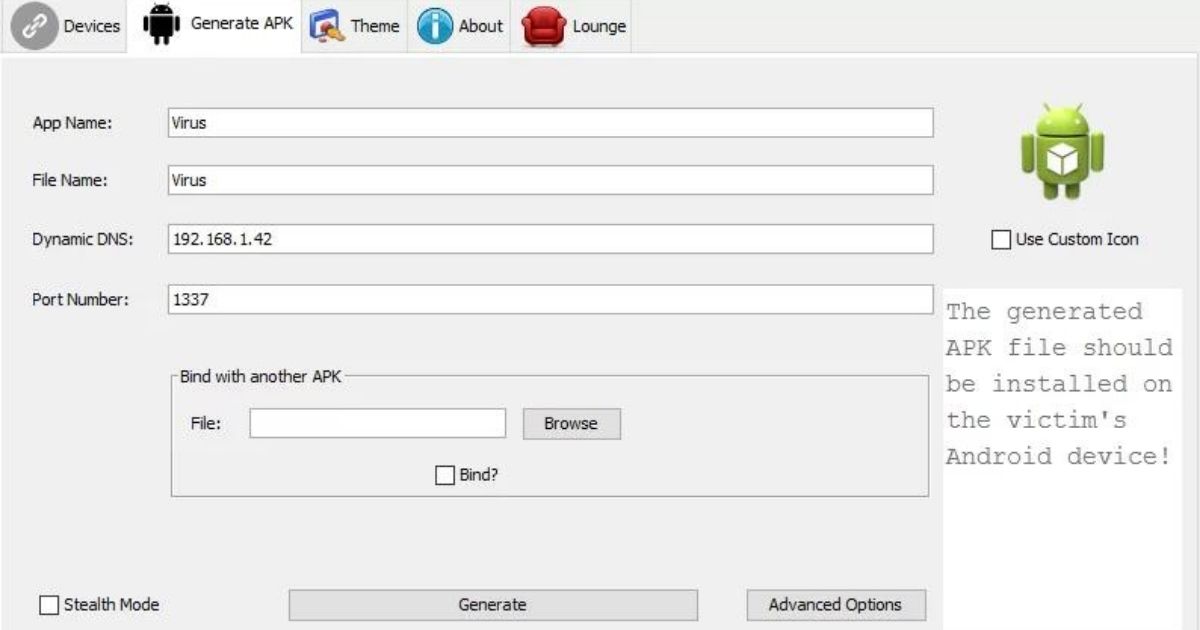
Task: Open the Lounge tab
Action: coord(580,26)
